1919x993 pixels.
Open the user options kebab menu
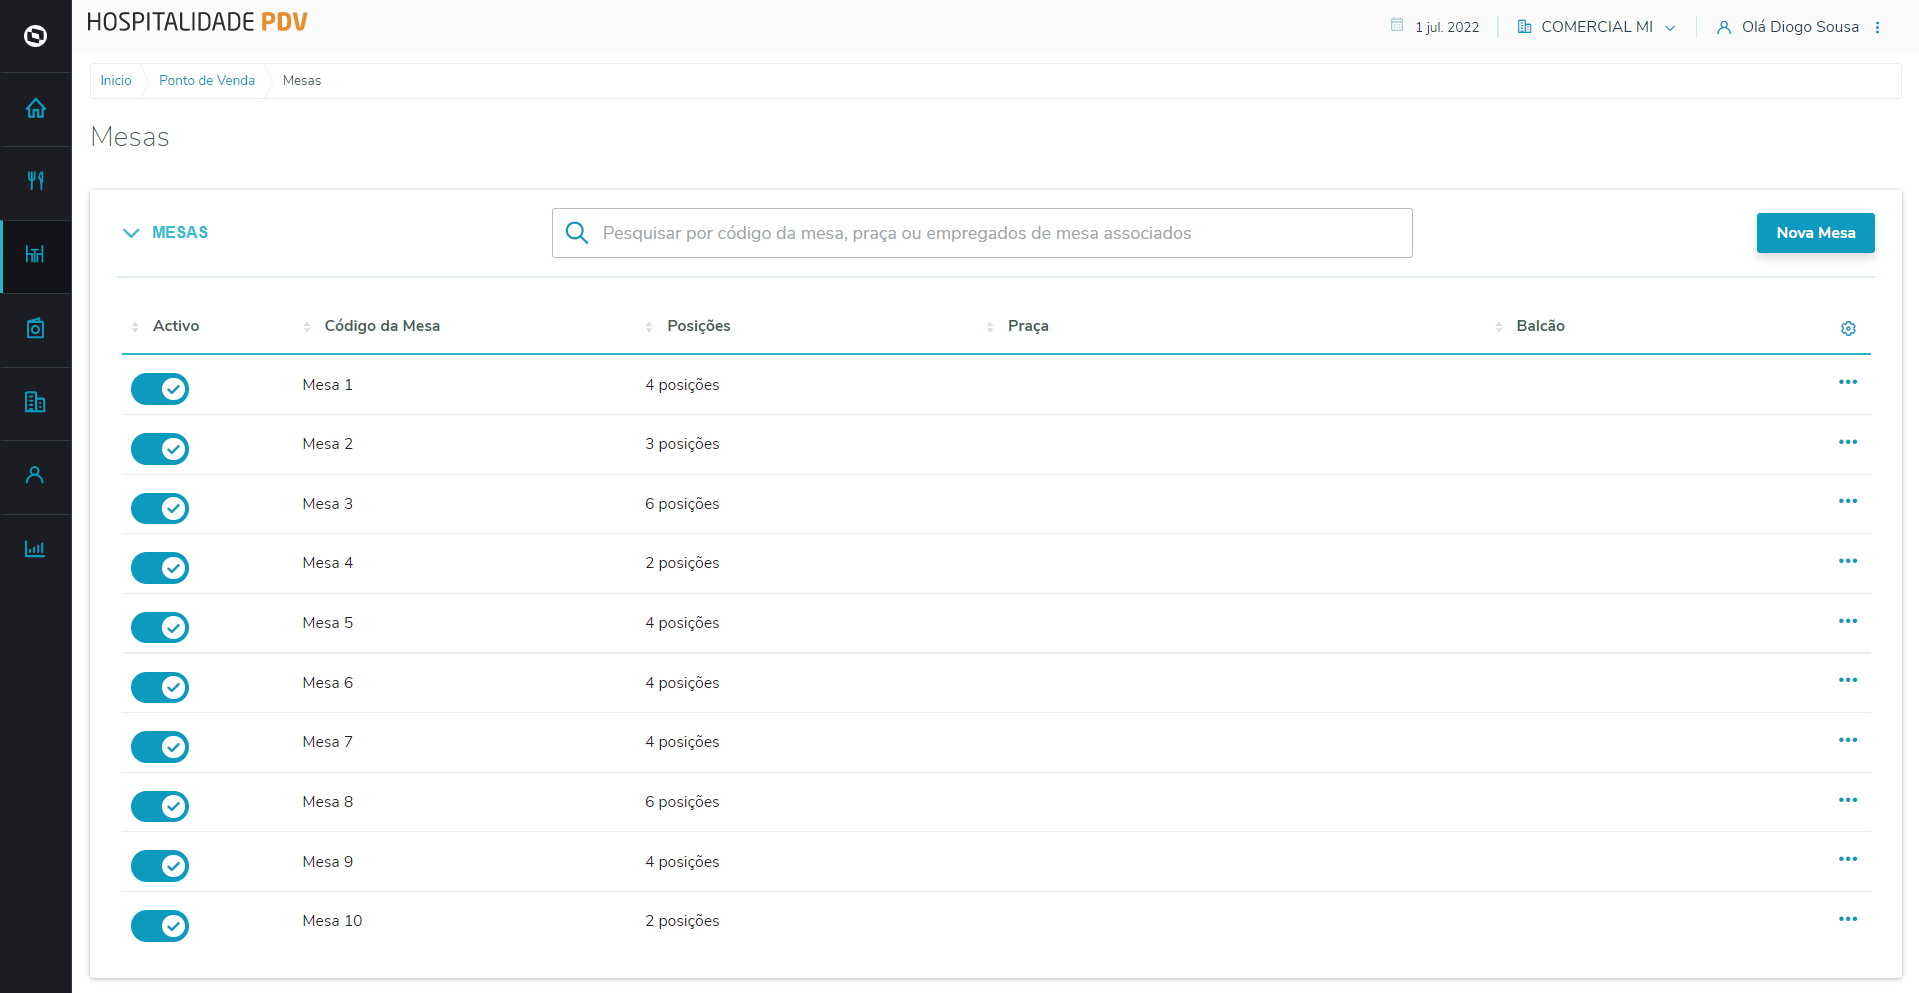(1877, 27)
